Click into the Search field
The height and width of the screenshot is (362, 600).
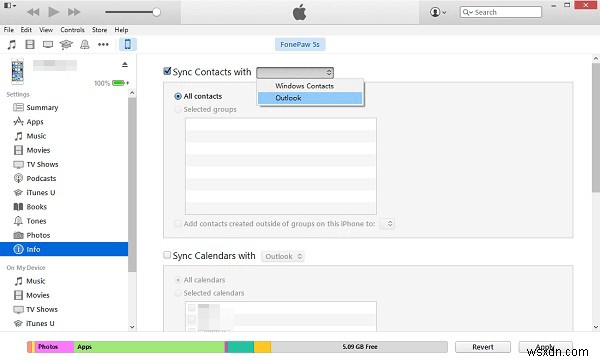tap(501, 12)
